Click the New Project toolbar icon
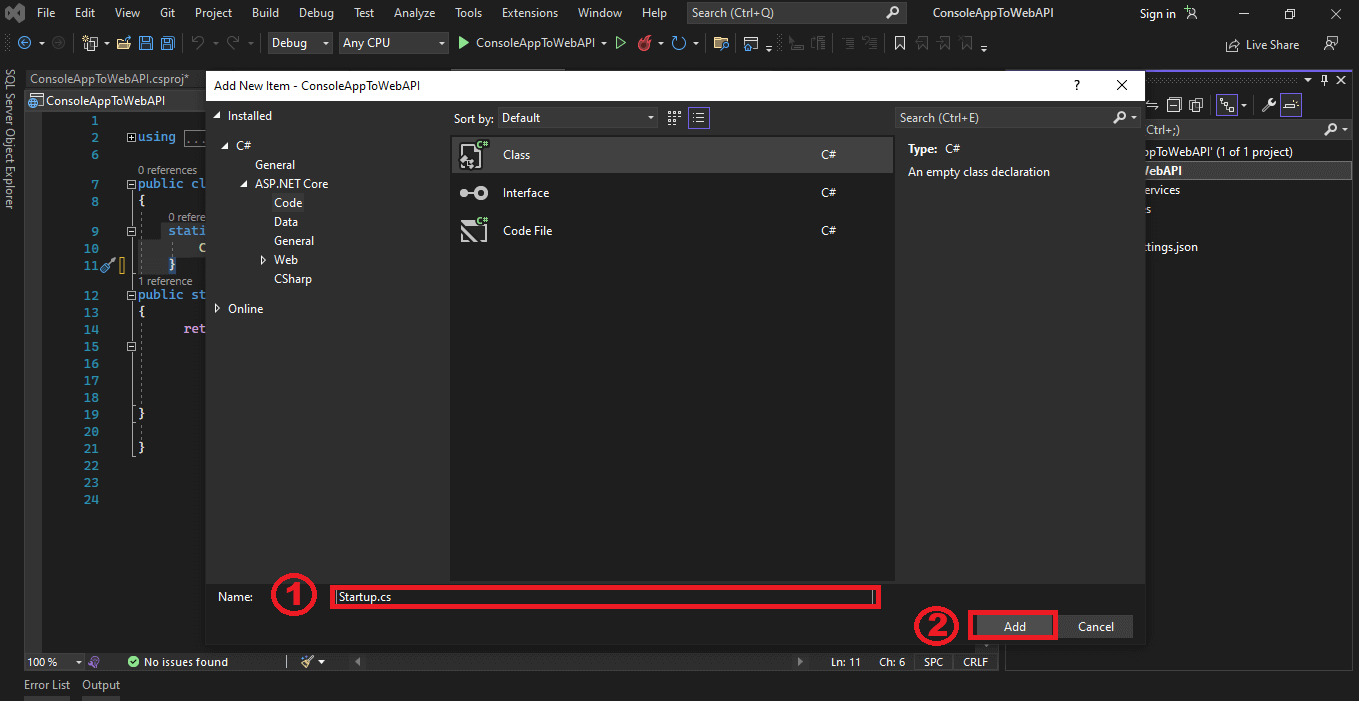Viewport: 1359px width, 701px height. click(x=90, y=43)
